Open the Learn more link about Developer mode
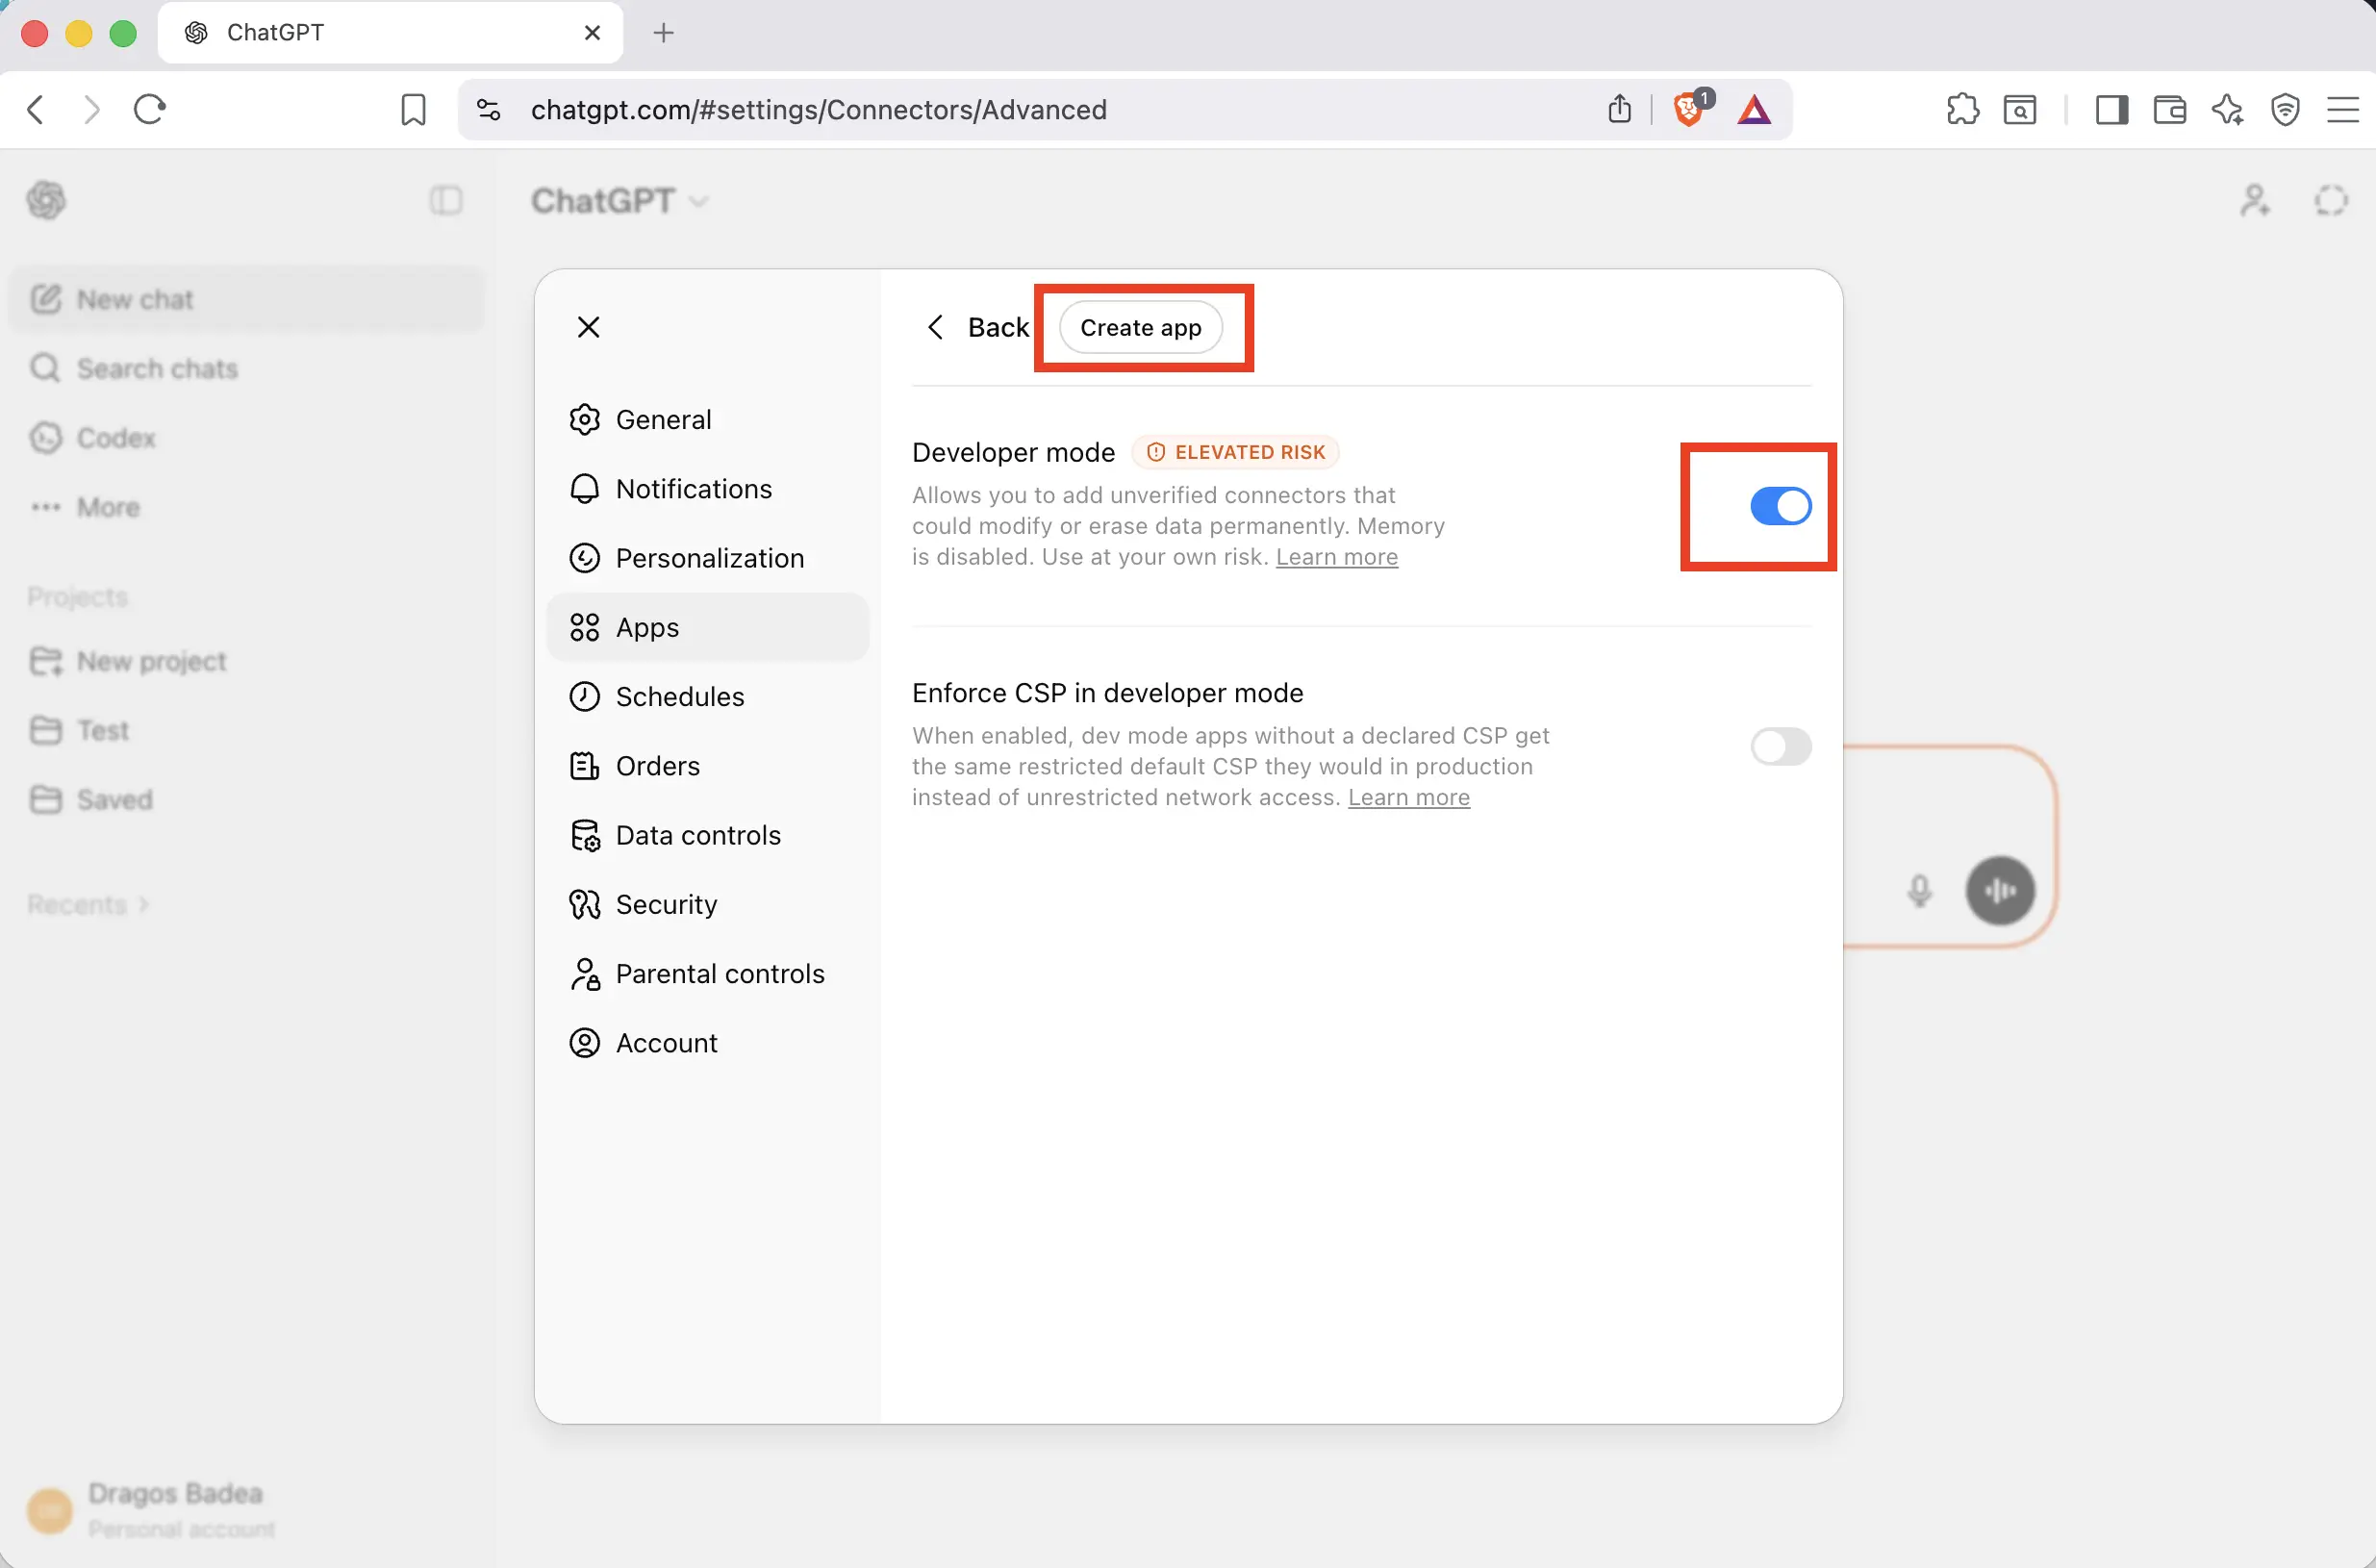The width and height of the screenshot is (2376, 1568). point(1337,557)
